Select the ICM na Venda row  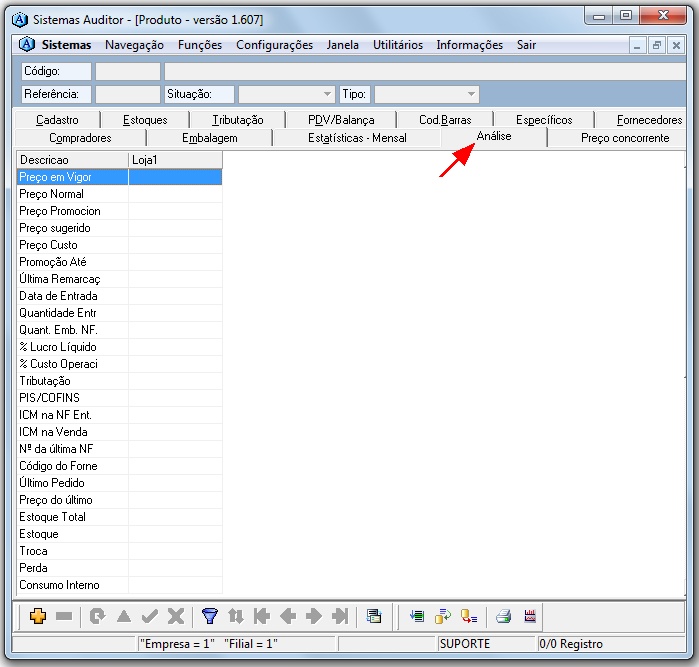(x=119, y=432)
